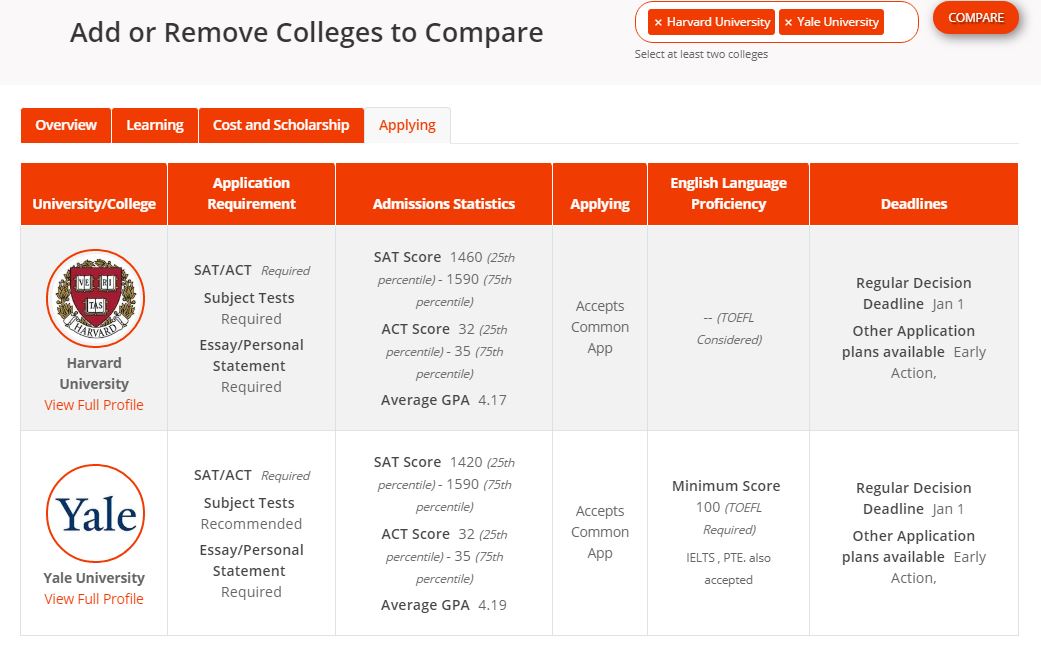This screenshot has height=649, width=1041.
Task: Click the Yale University logo
Action: (95, 513)
